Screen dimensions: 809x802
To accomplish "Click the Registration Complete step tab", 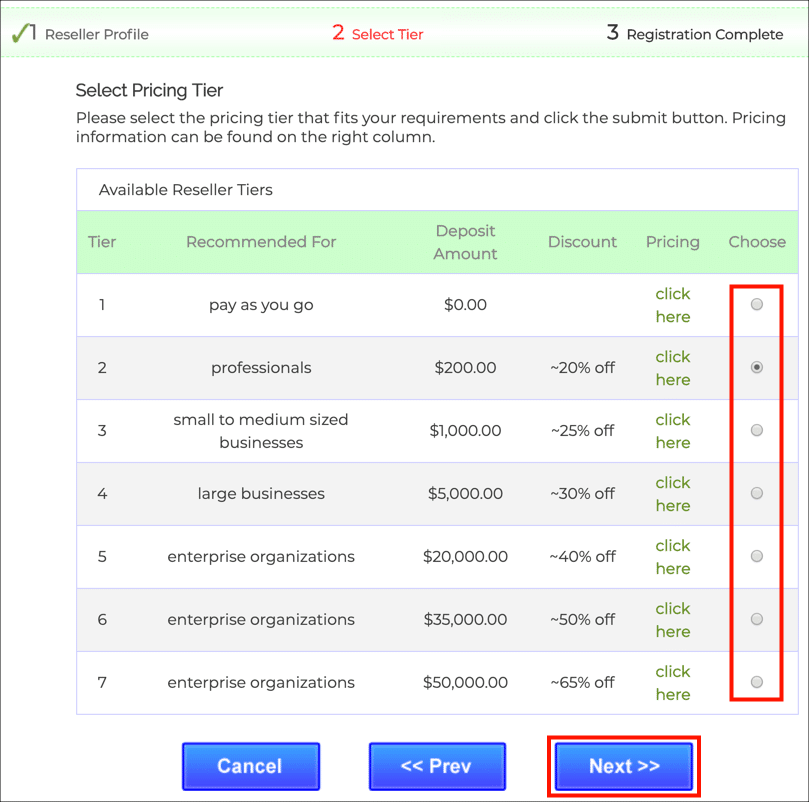I will [x=695, y=34].
